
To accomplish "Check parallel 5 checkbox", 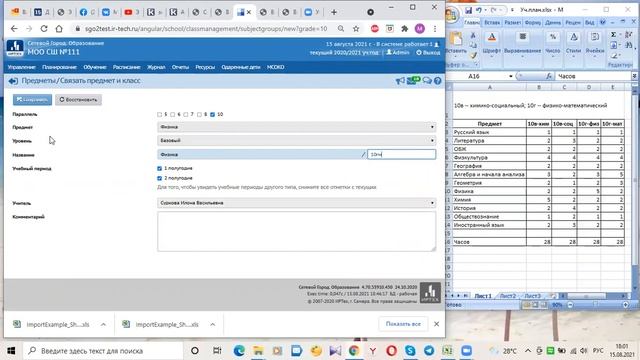I will tap(160, 115).
